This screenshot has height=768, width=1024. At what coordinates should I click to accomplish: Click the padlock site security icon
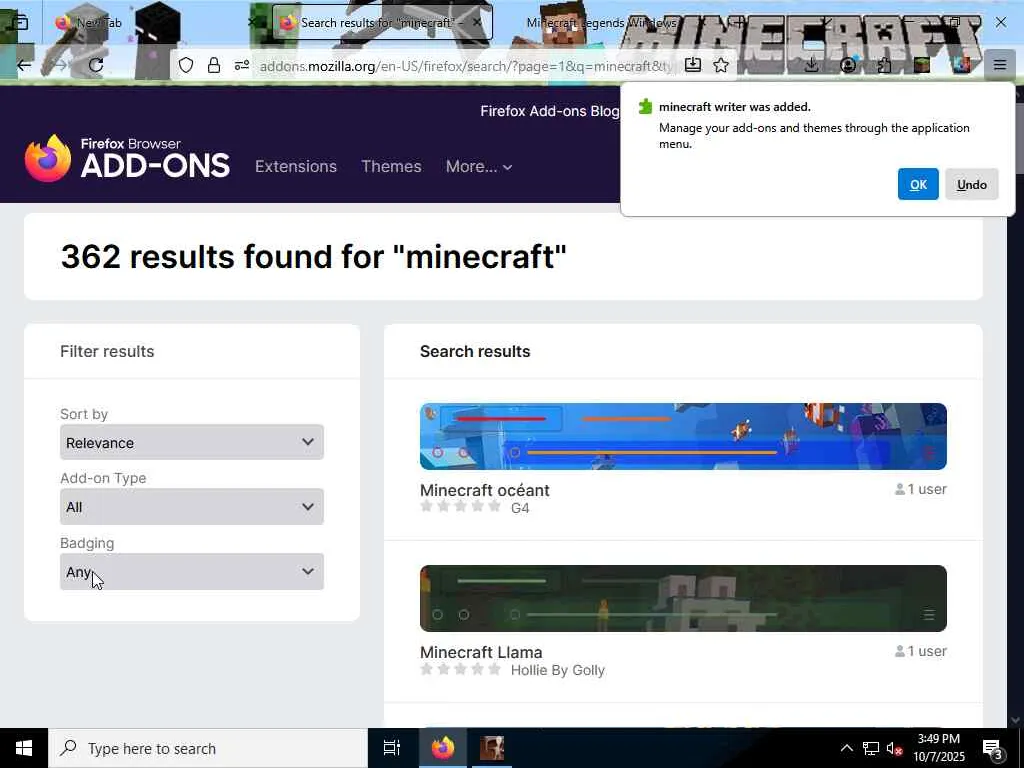[214, 65]
